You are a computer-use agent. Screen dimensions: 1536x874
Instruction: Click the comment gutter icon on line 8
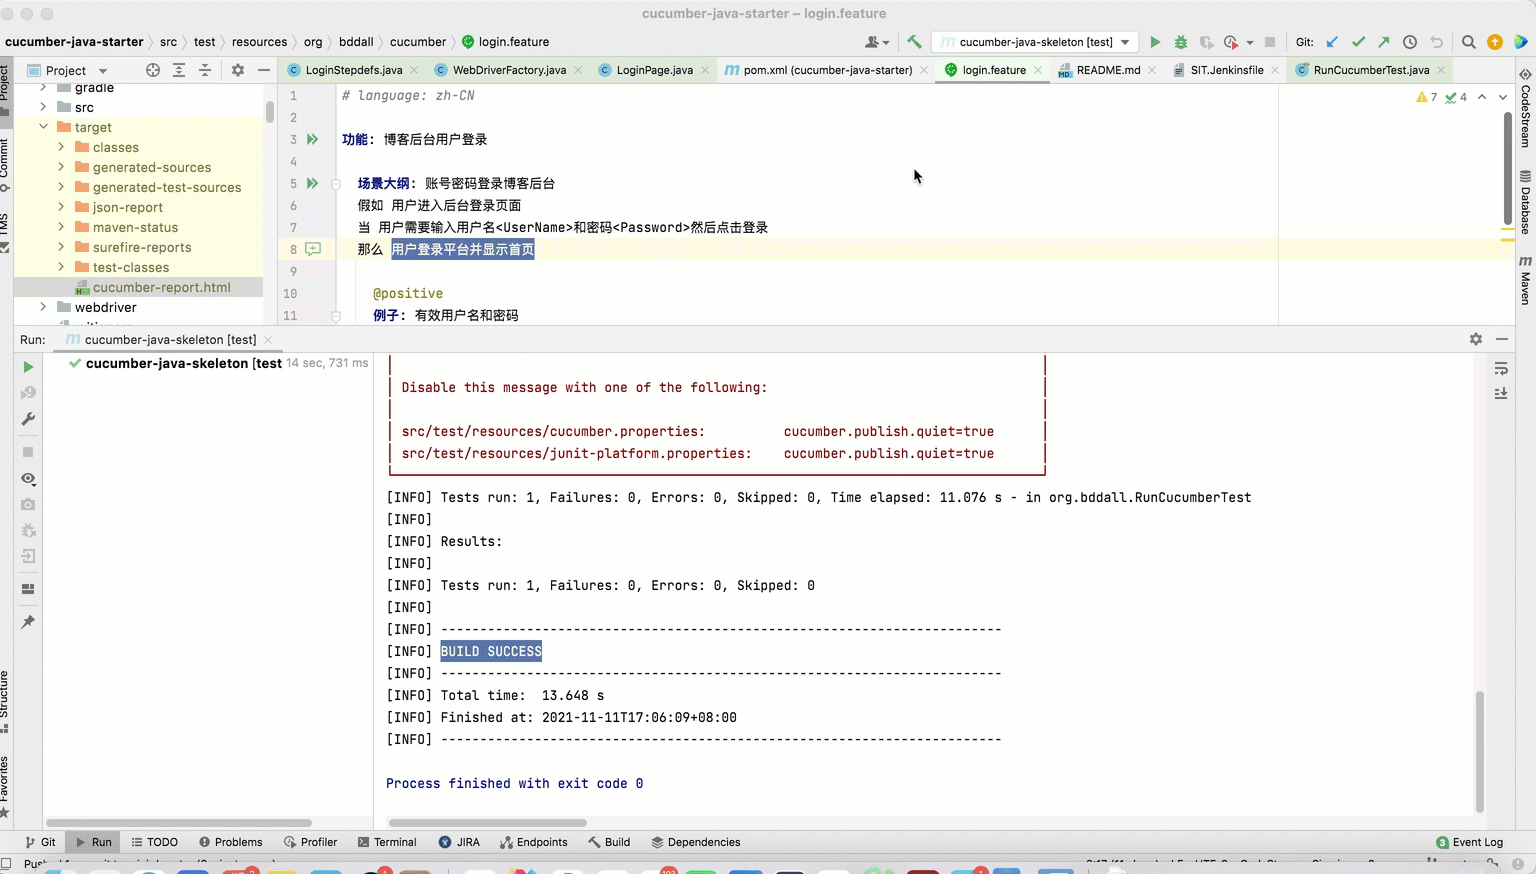[x=313, y=249]
